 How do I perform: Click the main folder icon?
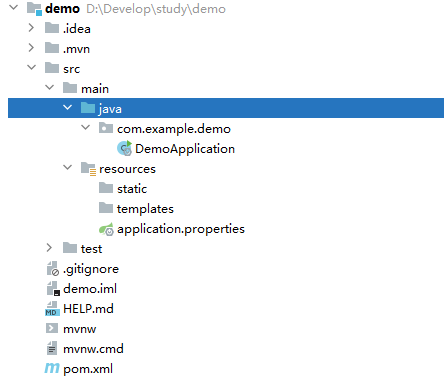tap(70, 88)
